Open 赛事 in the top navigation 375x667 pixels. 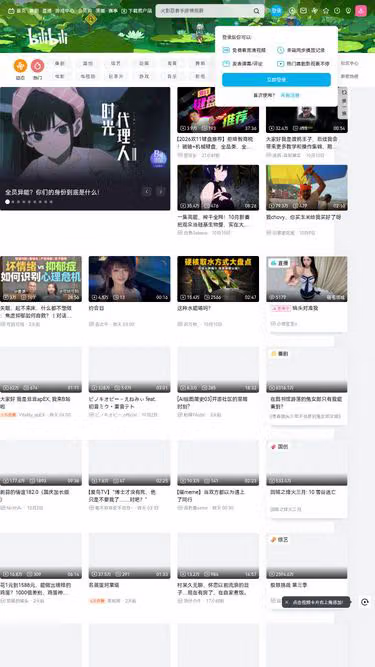pyautogui.click(x=113, y=11)
